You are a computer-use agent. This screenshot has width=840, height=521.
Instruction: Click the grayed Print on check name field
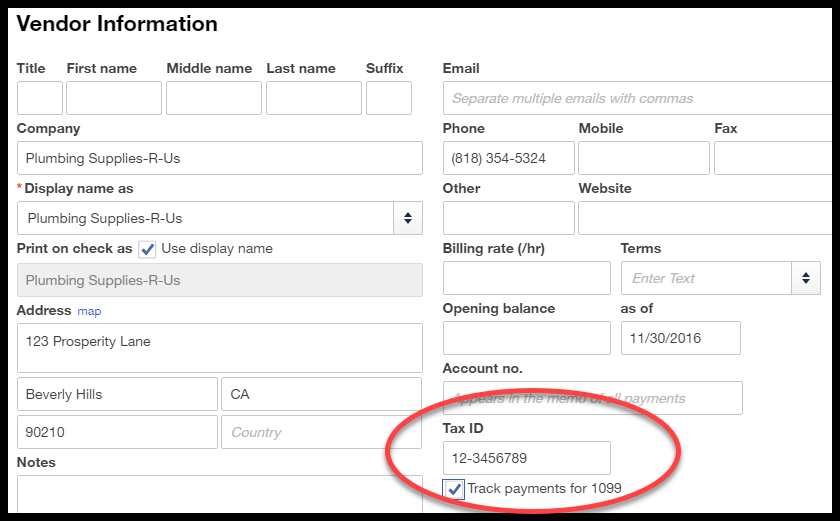click(220, 280)
